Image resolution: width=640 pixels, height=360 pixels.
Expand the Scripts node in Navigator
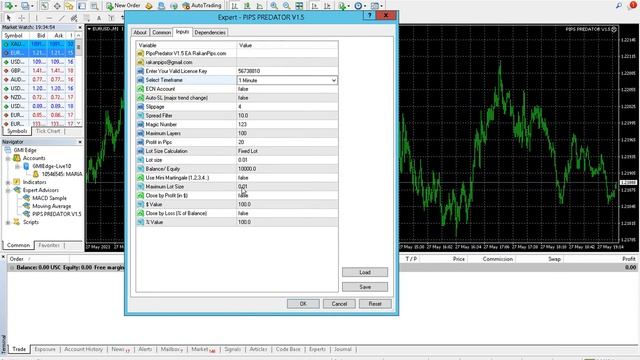(8, 222)
